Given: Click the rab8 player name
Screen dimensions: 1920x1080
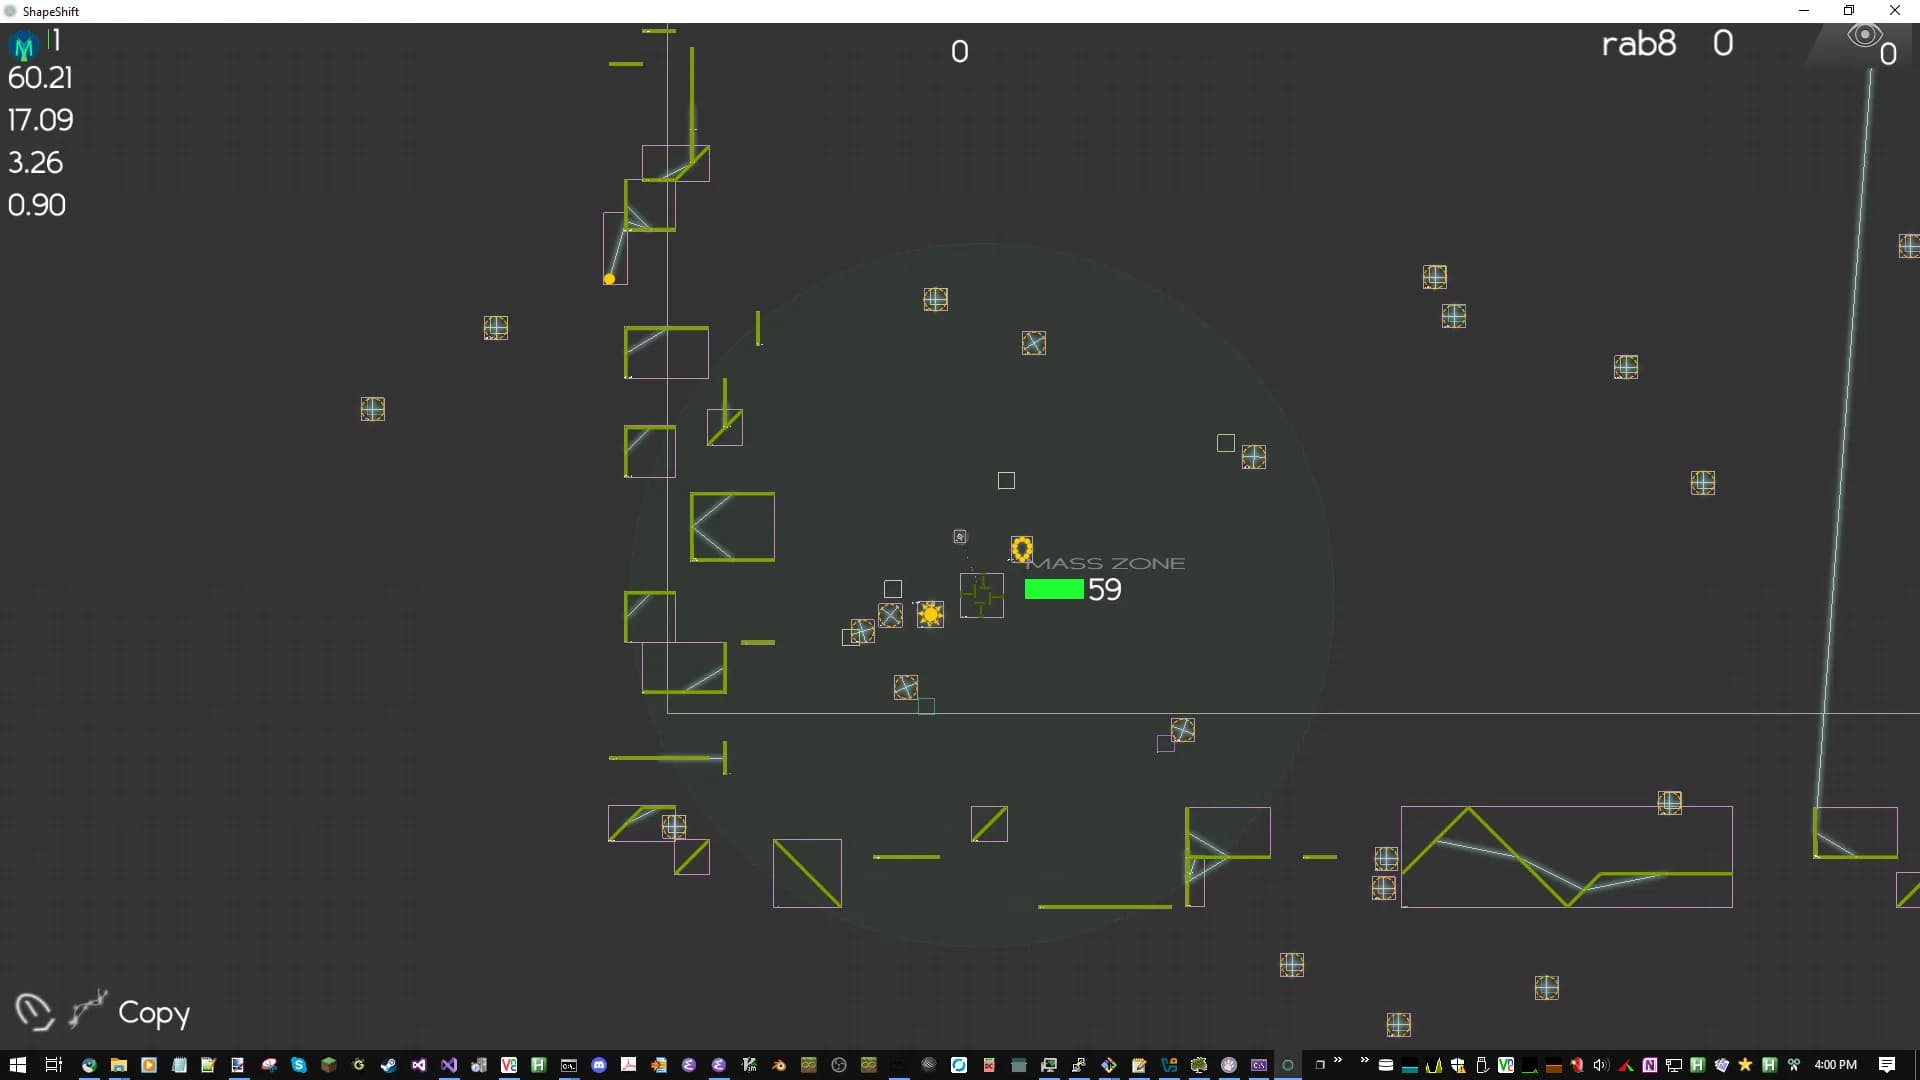Looking at the screenshot, I should pyautogui.click(x=1638, y=44).
